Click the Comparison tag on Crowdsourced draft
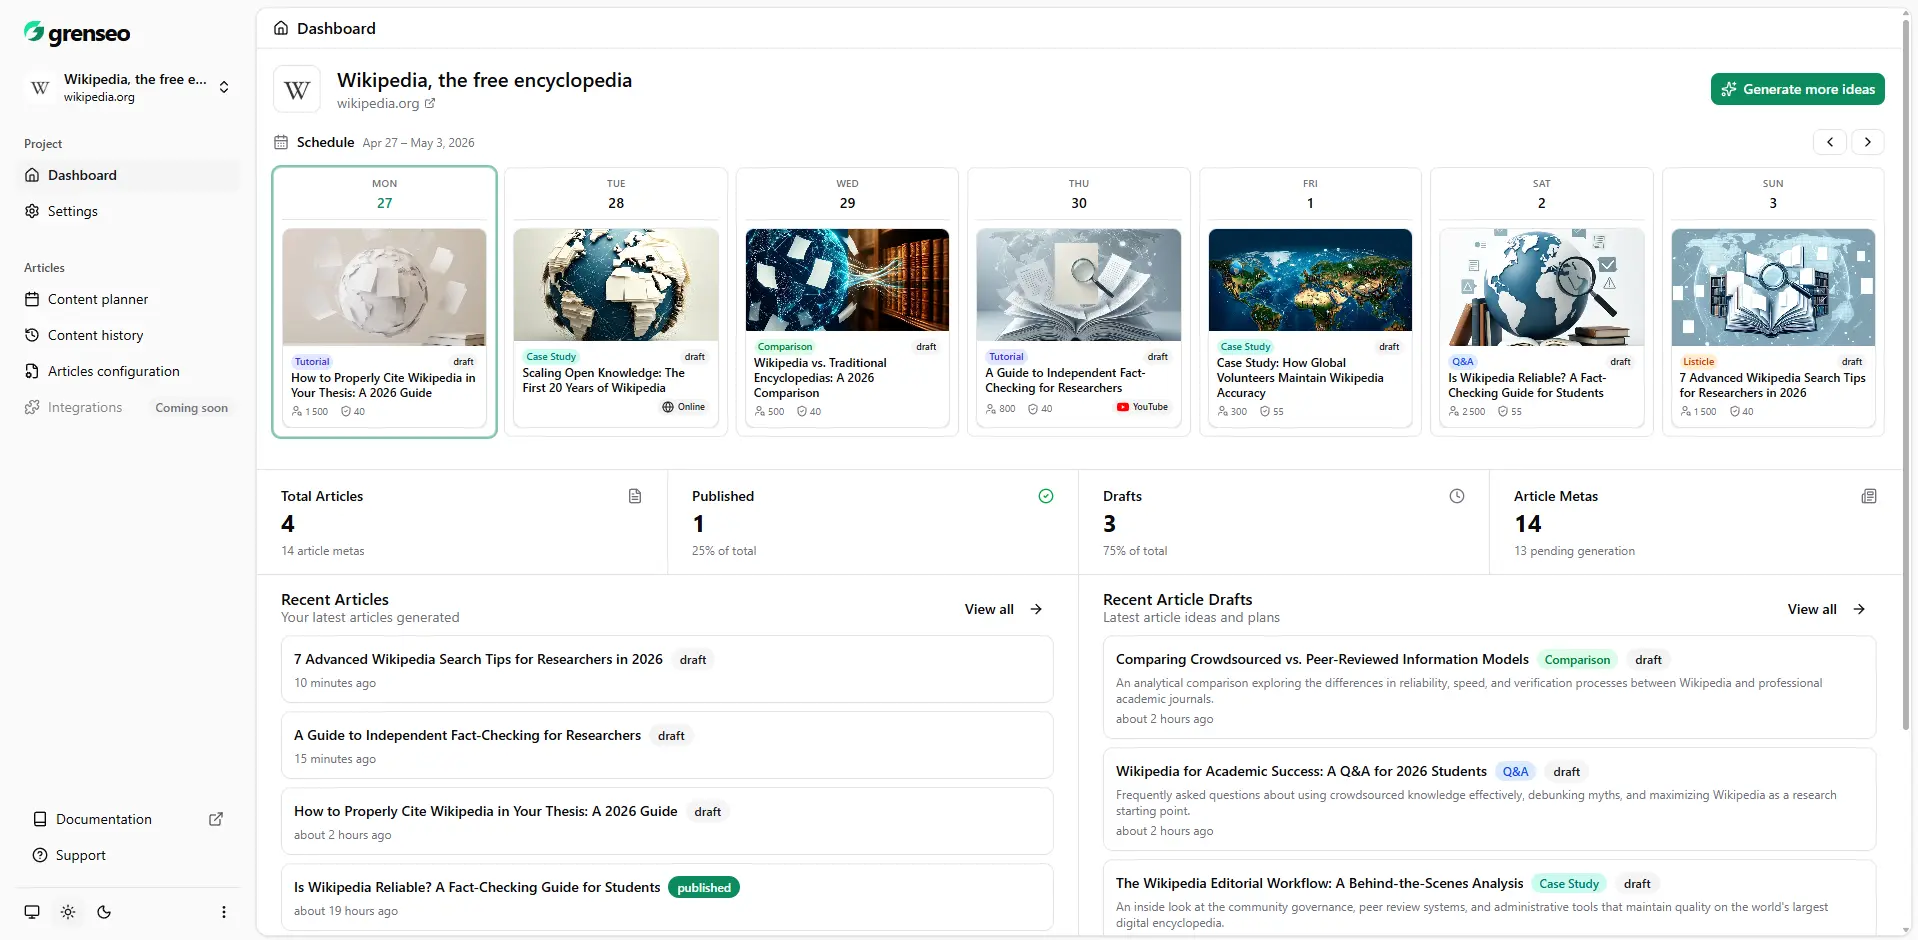This screenshot has width=1918, height=940. coord(1577,660)
